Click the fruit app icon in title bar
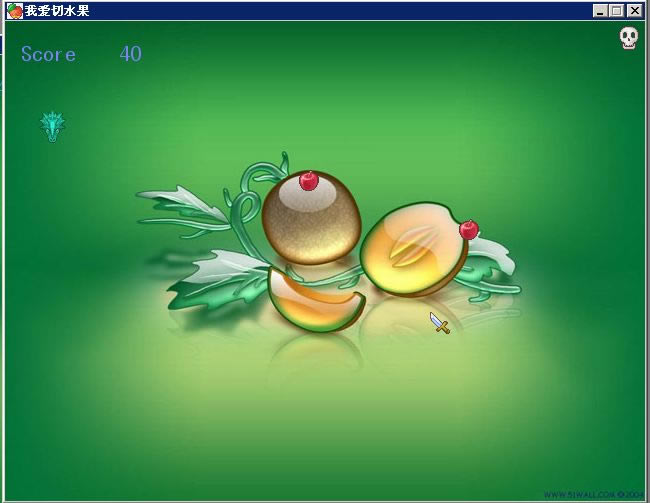Screen dimensions: 650x503 [15, 10]
